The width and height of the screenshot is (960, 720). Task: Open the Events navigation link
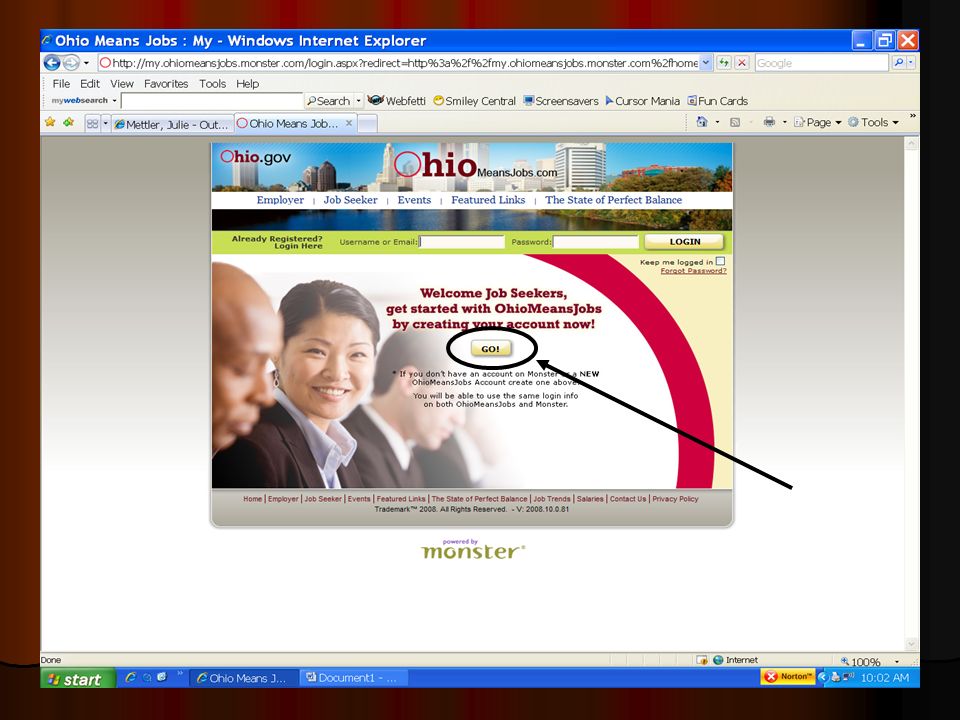pyautogui.click(x=414, y=200)
